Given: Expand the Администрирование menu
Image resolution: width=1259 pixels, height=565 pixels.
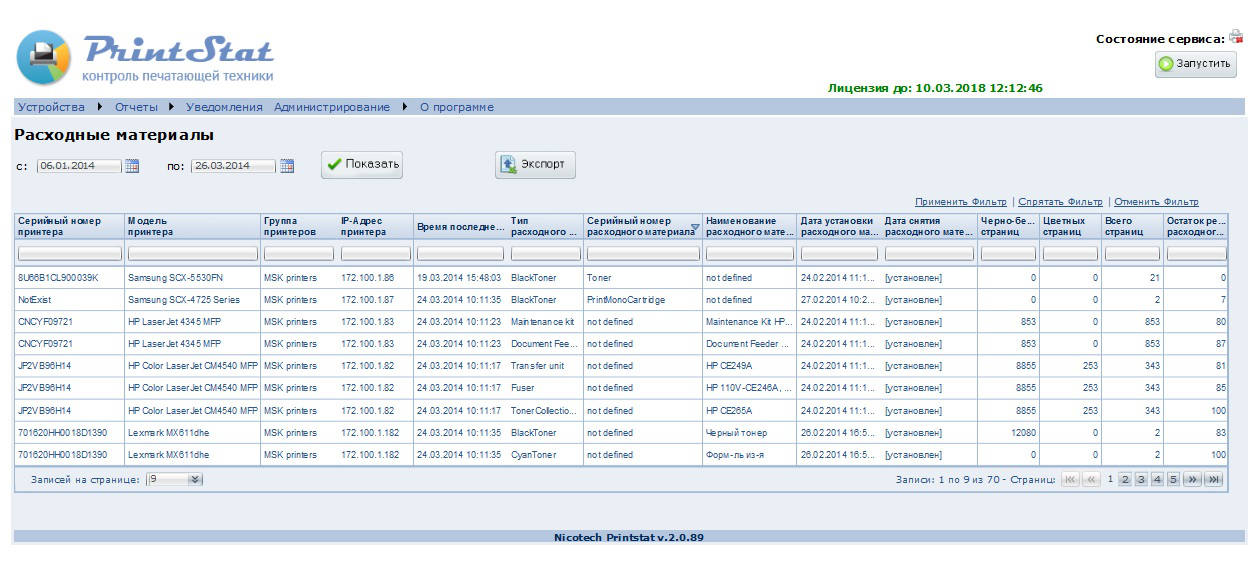Looking at the screenshot, I should tap(340, 107).
